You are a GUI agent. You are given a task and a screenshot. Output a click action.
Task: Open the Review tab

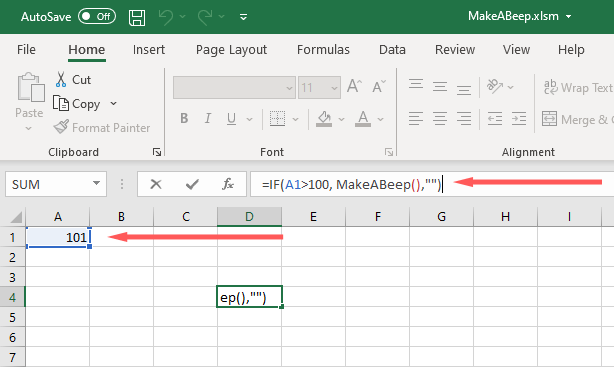pos(455,50)
